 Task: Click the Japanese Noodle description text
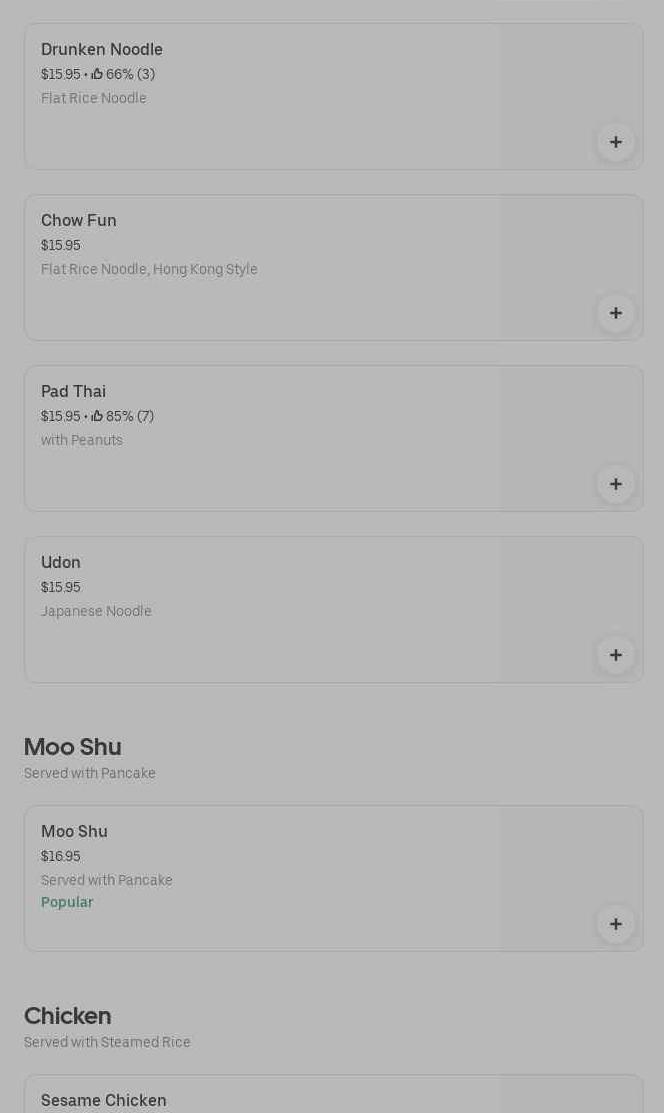click(96, 611)
